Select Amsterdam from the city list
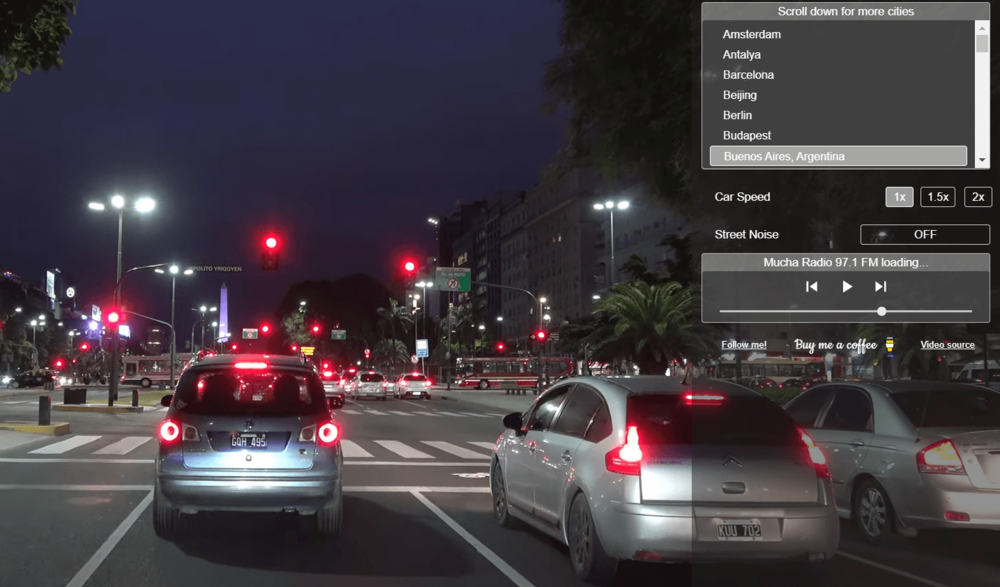This screenshot has width=1000, height=587. point(752,35)
